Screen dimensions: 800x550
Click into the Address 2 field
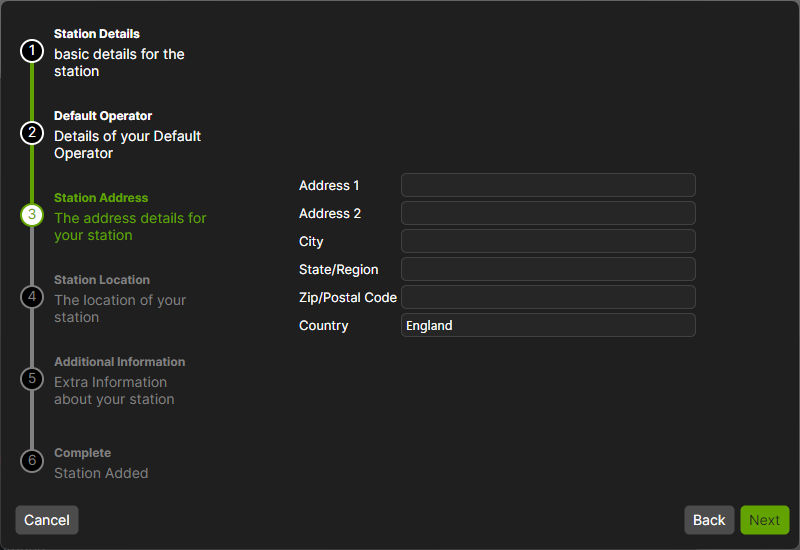point(548,213)
